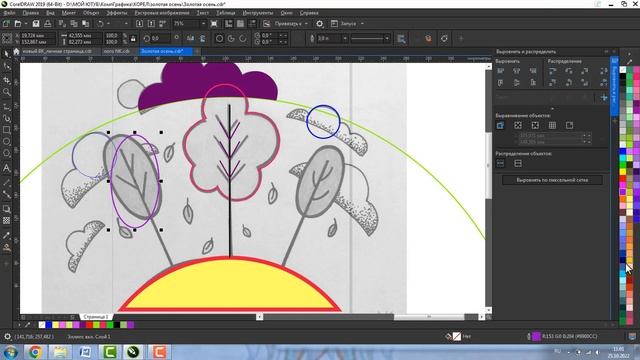Click the Open folder icon
Screen dimensions: 640x360
[x=18, y=24]
